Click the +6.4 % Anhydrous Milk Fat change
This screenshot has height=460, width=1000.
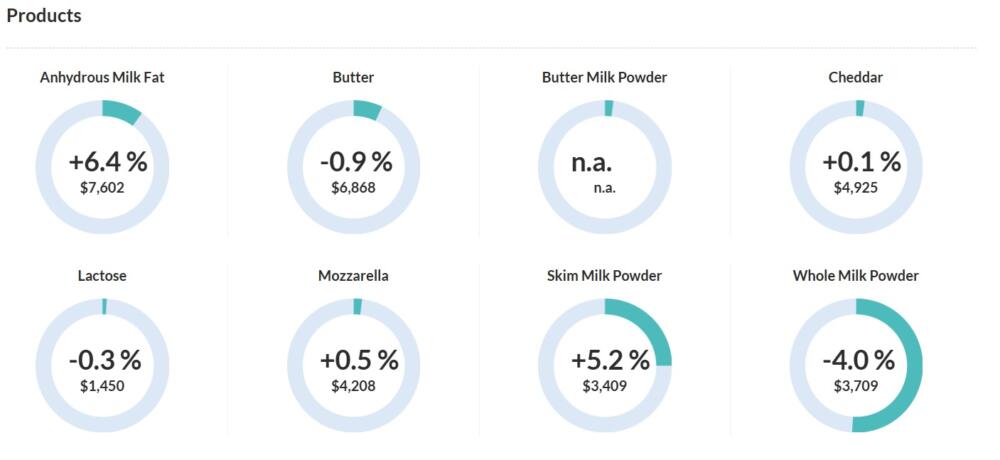[107, 162]
